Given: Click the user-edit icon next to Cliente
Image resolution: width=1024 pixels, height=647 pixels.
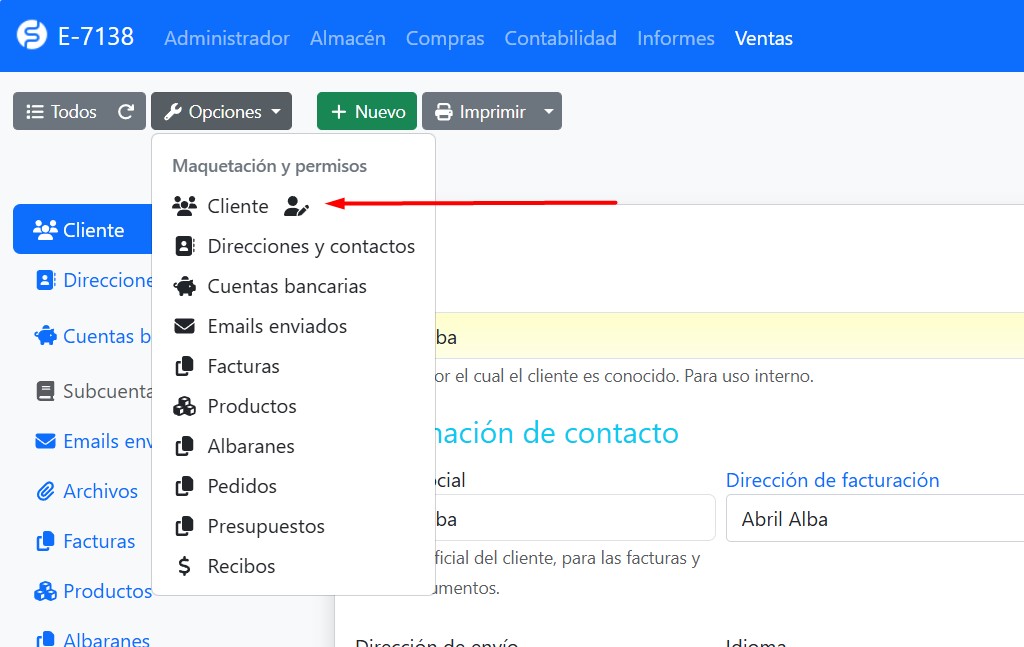Looking at the screenshot, I should (x=296, y=206).
